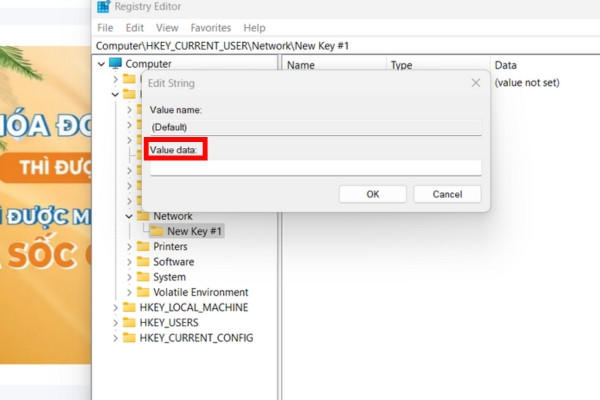Image resolution: width=600 pixels, height=400 pixels.
Task: Select HKEY_LOCAL_MACHINE in the tree
Action: point(194,307)
